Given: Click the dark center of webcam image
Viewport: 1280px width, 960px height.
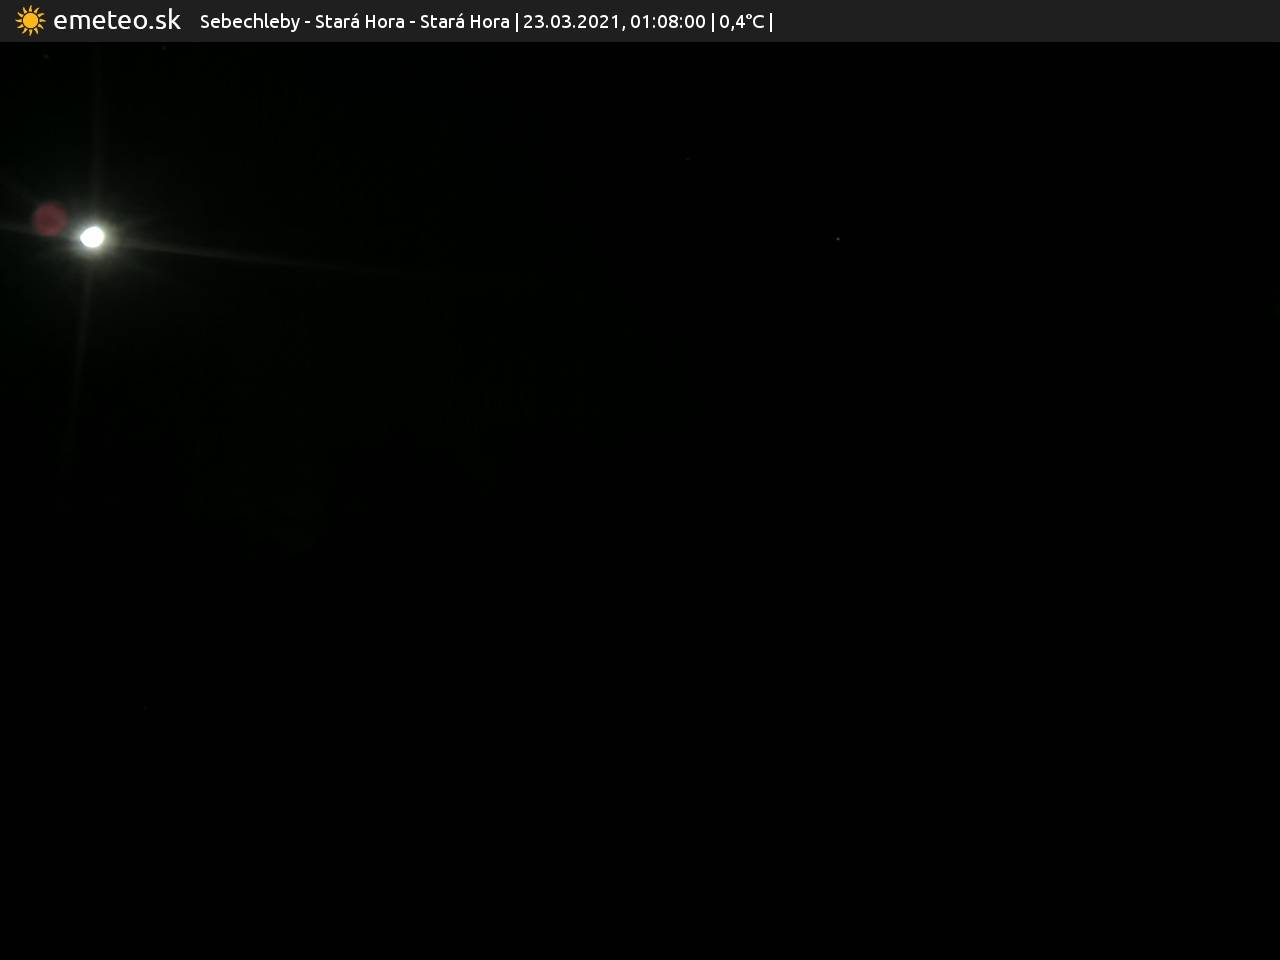Looking at the screenshot, I should (x=640, y=500).
